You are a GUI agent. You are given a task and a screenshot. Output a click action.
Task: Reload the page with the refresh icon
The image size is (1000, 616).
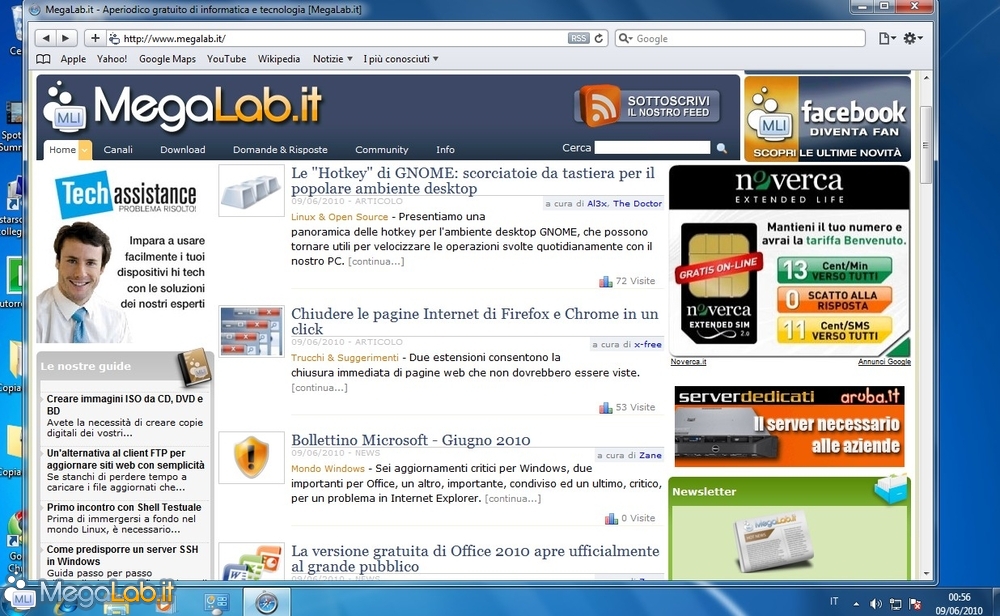(599, 38)
